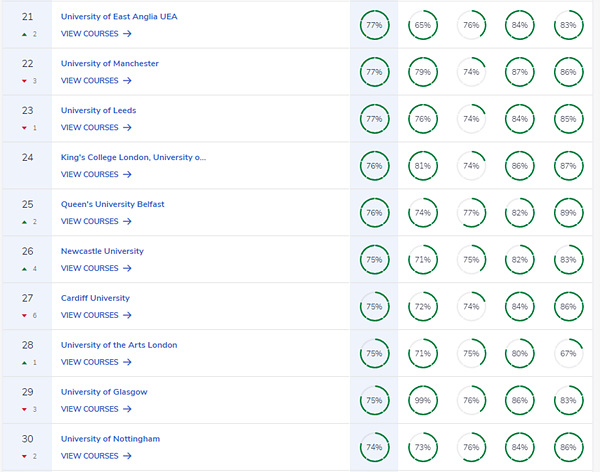600x472 pixels.
Task: Click 81% circle in King's College row
Action: tap(423, 166)
